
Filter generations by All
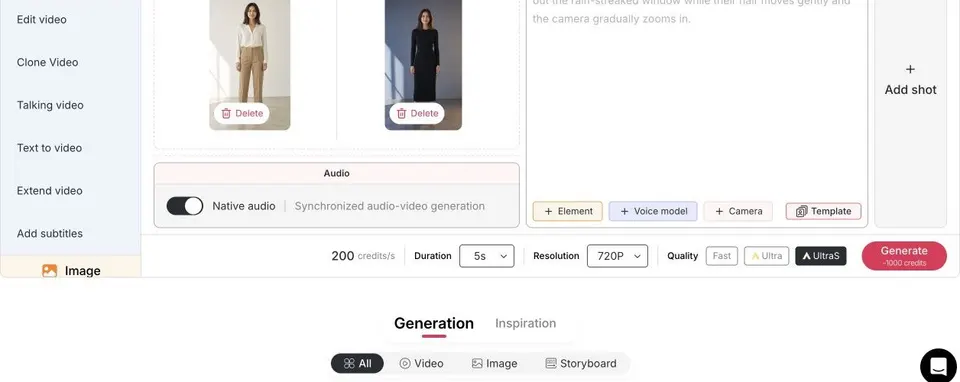pos(357,364)
